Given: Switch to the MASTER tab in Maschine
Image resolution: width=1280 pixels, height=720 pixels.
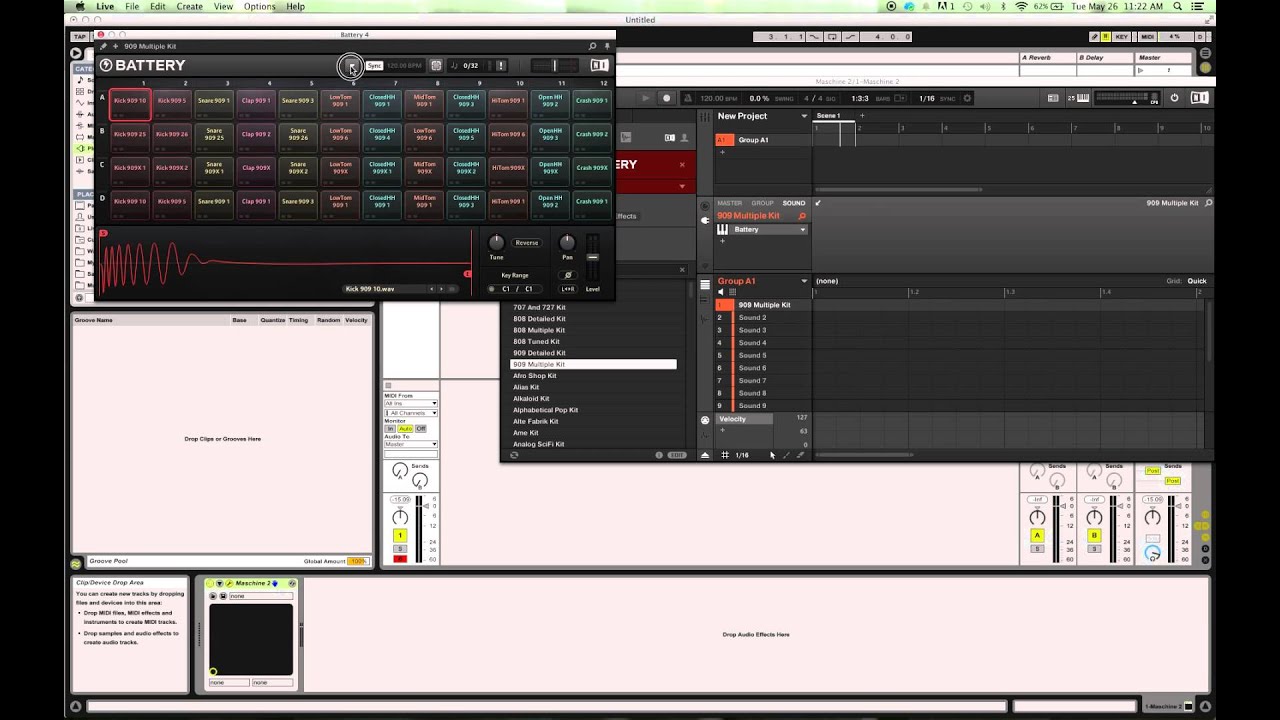Looking at the screenshot, I should coord(730,203).
